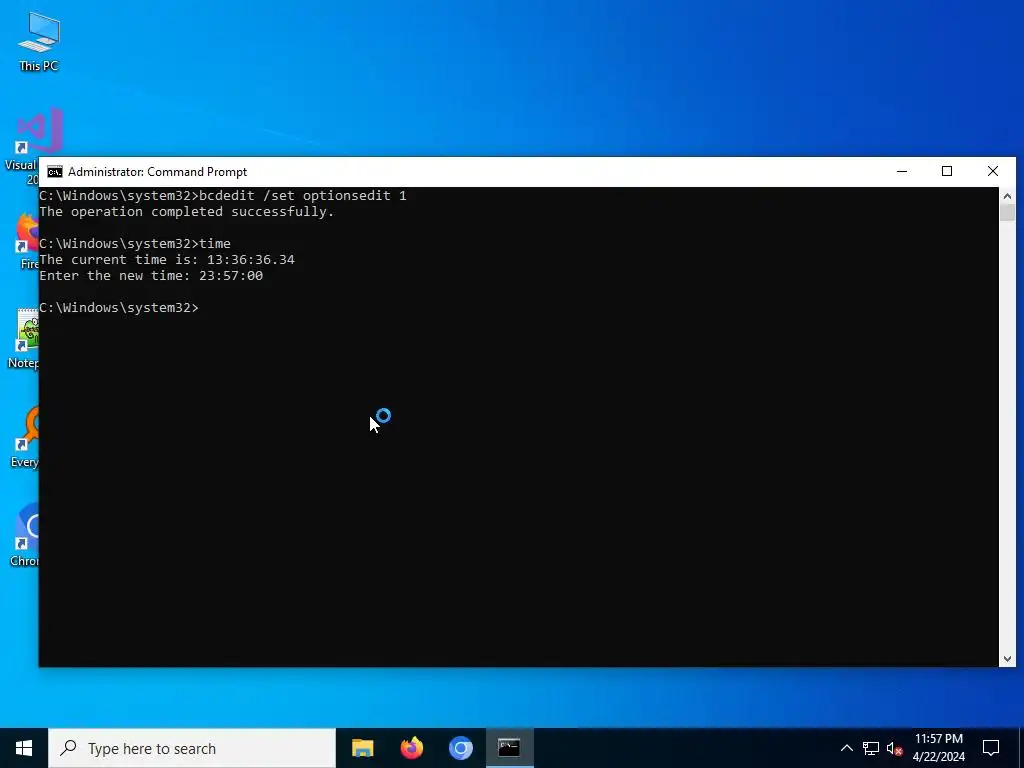This screenshot has height=768, width=1024.
Task: Click the Command Prompt scrollbar down arrow
Action: [1007, 659]
